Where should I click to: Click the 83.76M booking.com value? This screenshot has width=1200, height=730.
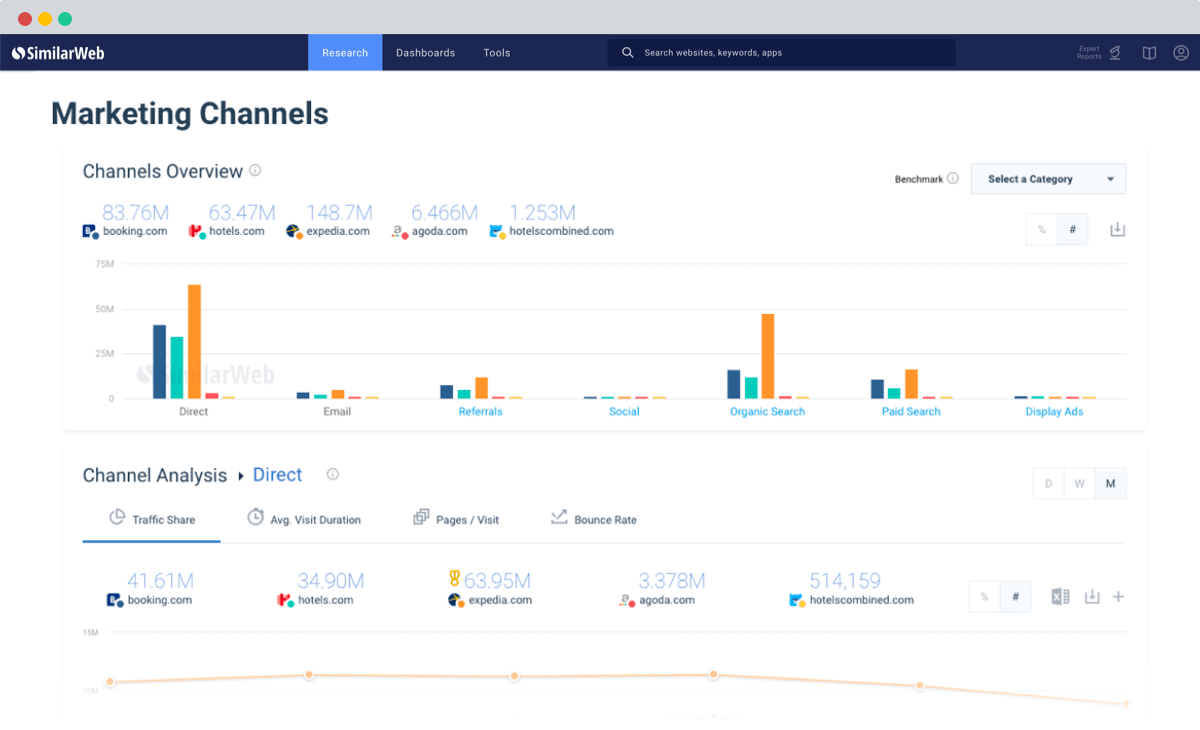(135, 213)
